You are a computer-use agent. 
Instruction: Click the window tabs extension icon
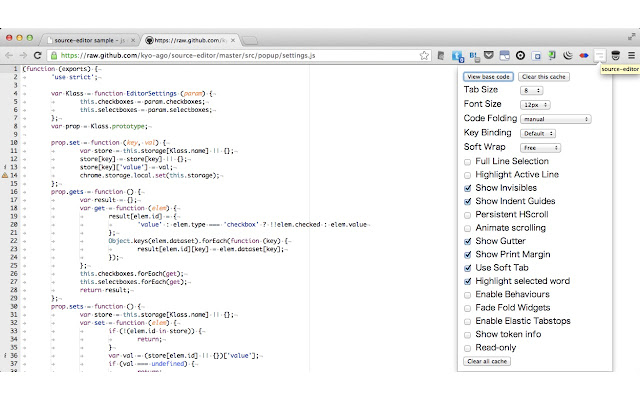click(504, 56)
